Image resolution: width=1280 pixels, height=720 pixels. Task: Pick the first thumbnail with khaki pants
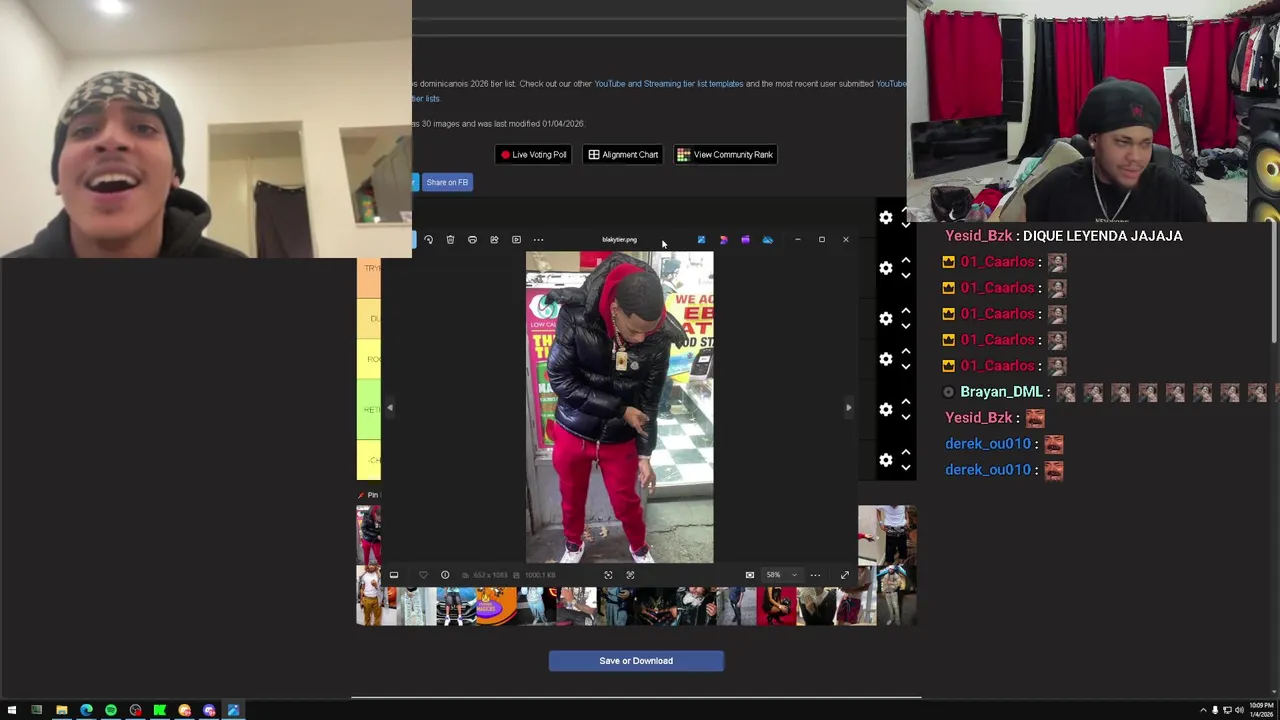coord(369,596)
